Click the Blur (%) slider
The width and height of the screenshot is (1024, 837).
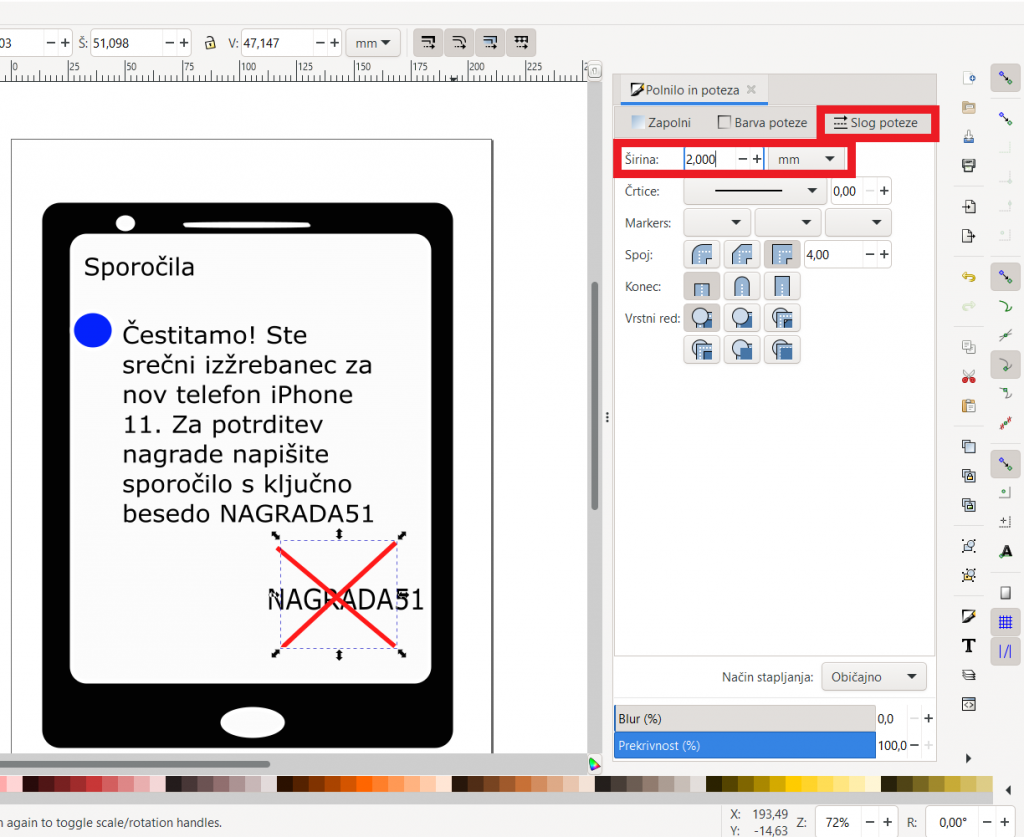tap(744, 719)
